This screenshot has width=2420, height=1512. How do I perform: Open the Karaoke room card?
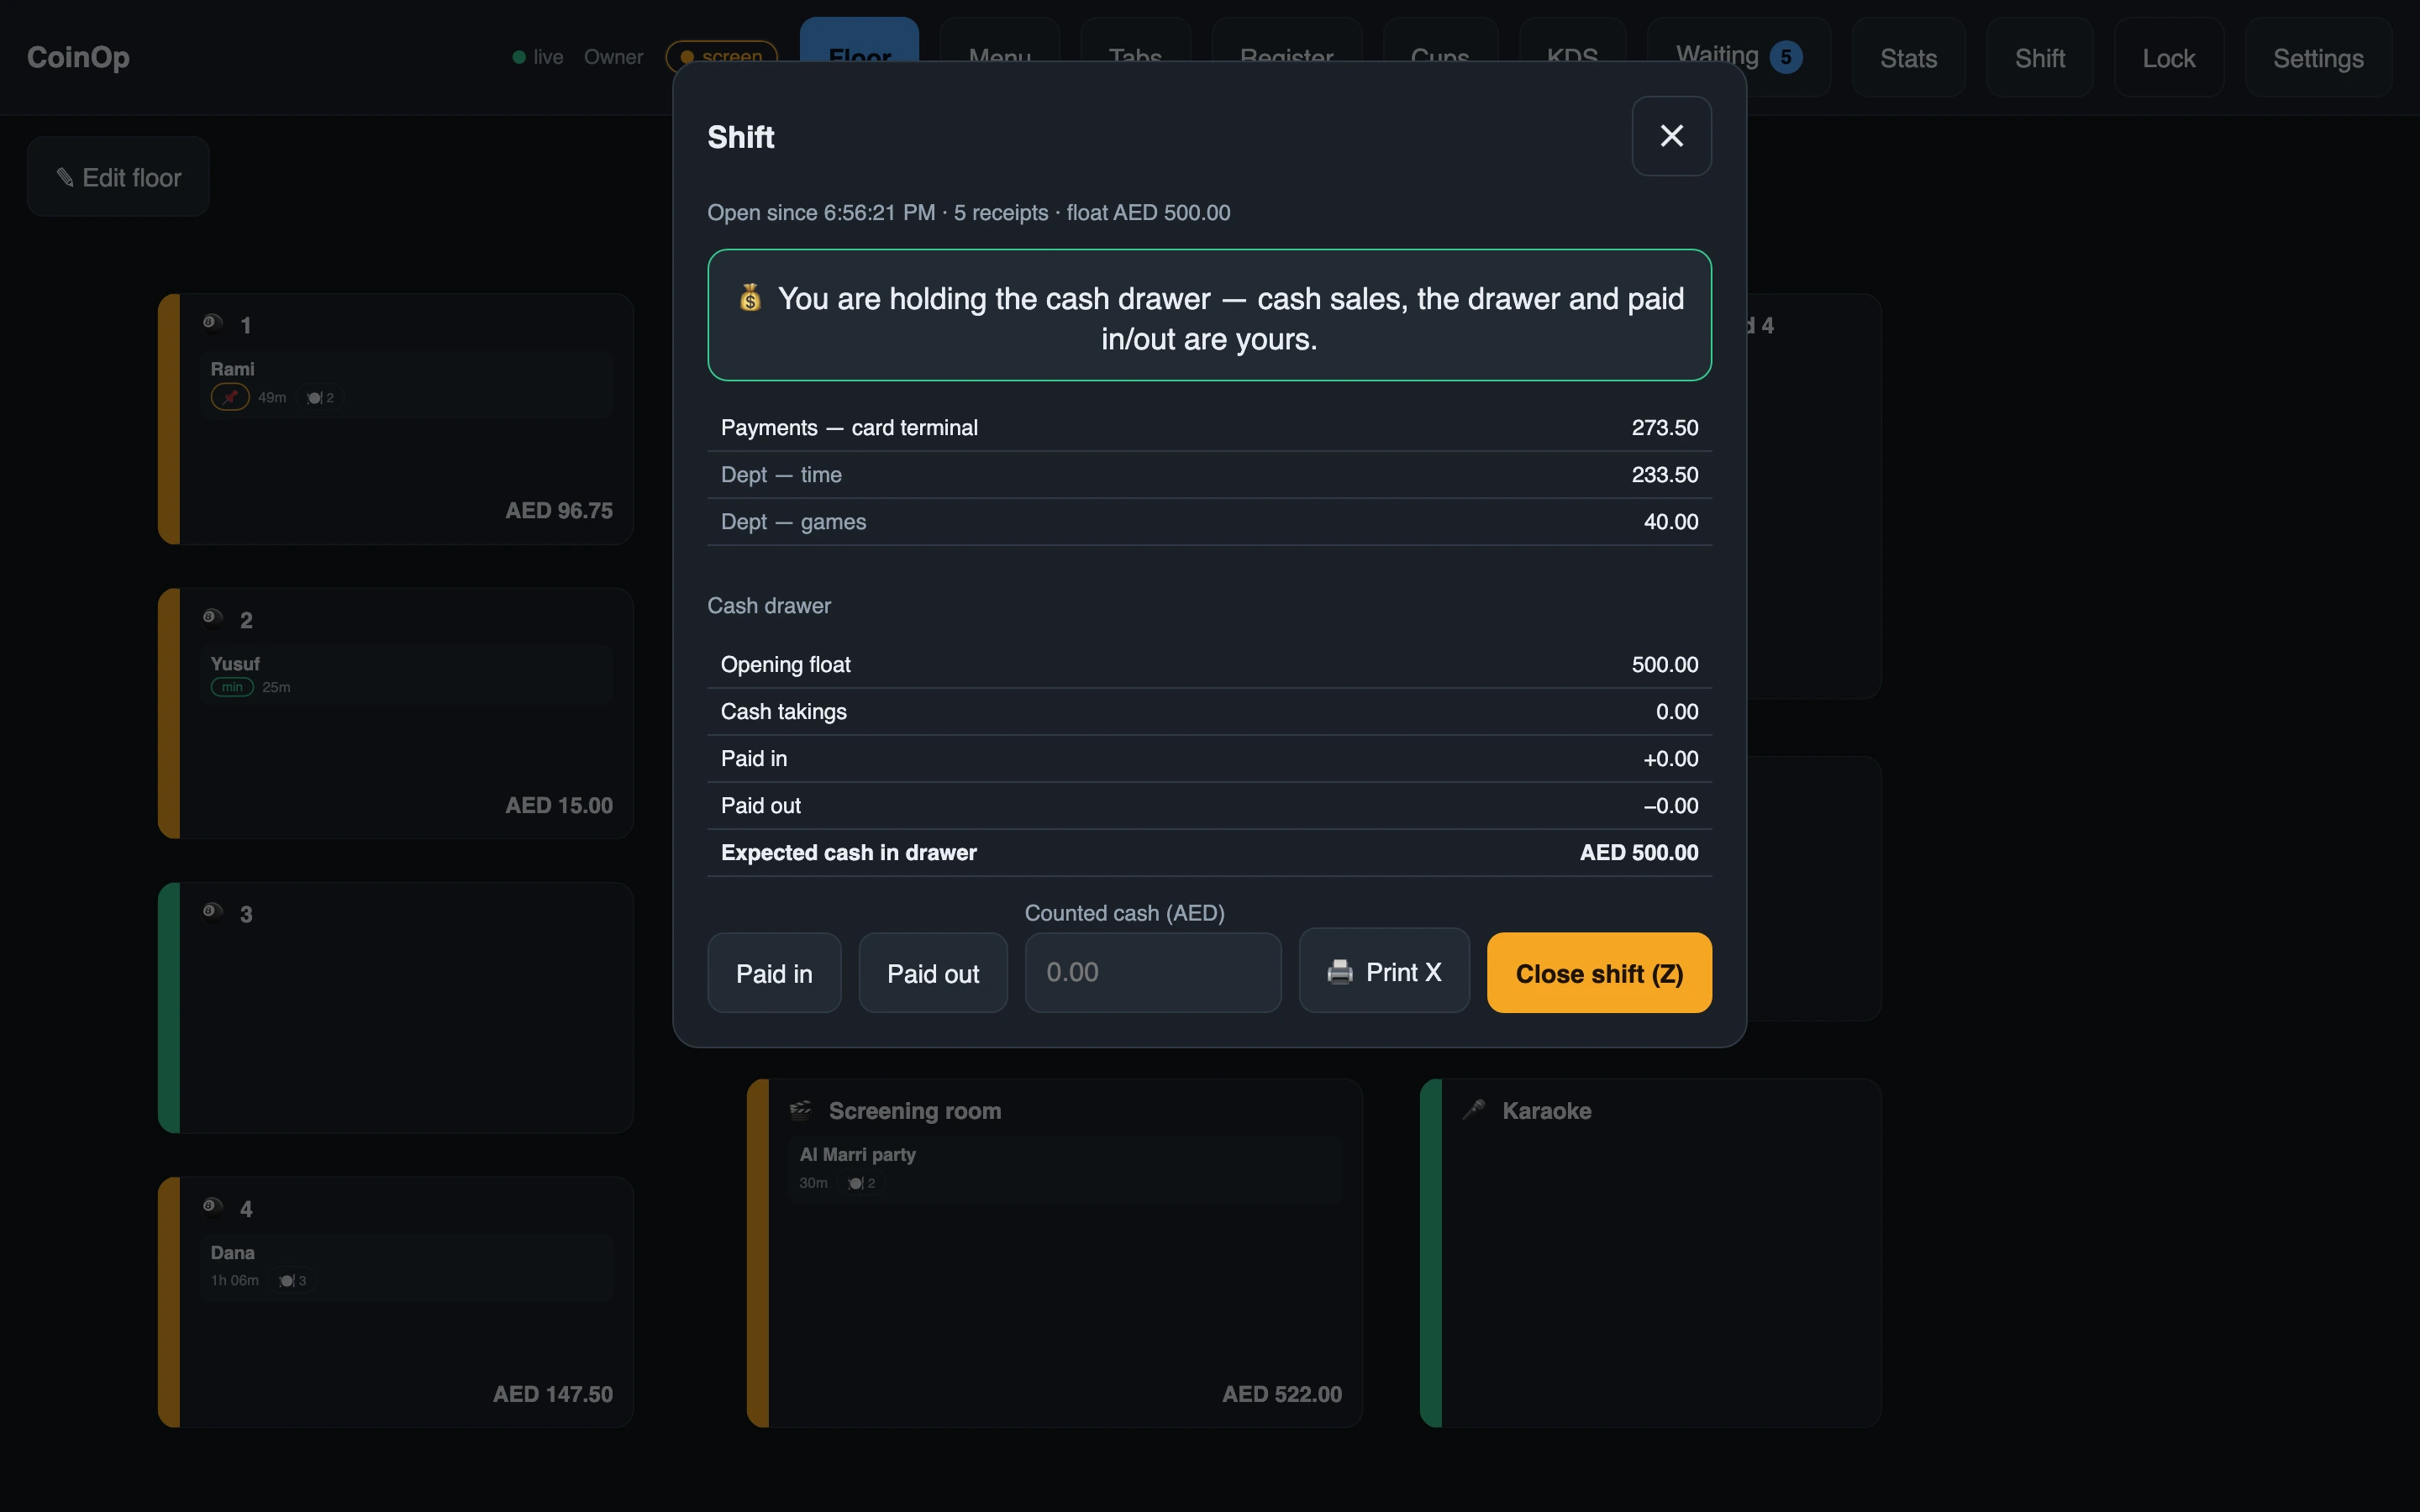(1651, 1253)
